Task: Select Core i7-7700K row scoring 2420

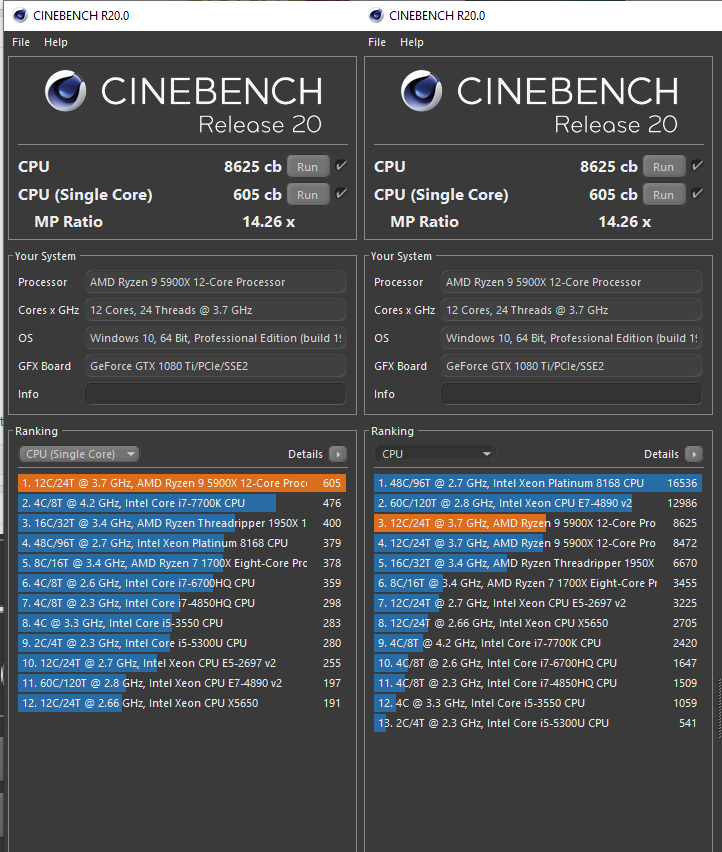Action: pos(538,643)
